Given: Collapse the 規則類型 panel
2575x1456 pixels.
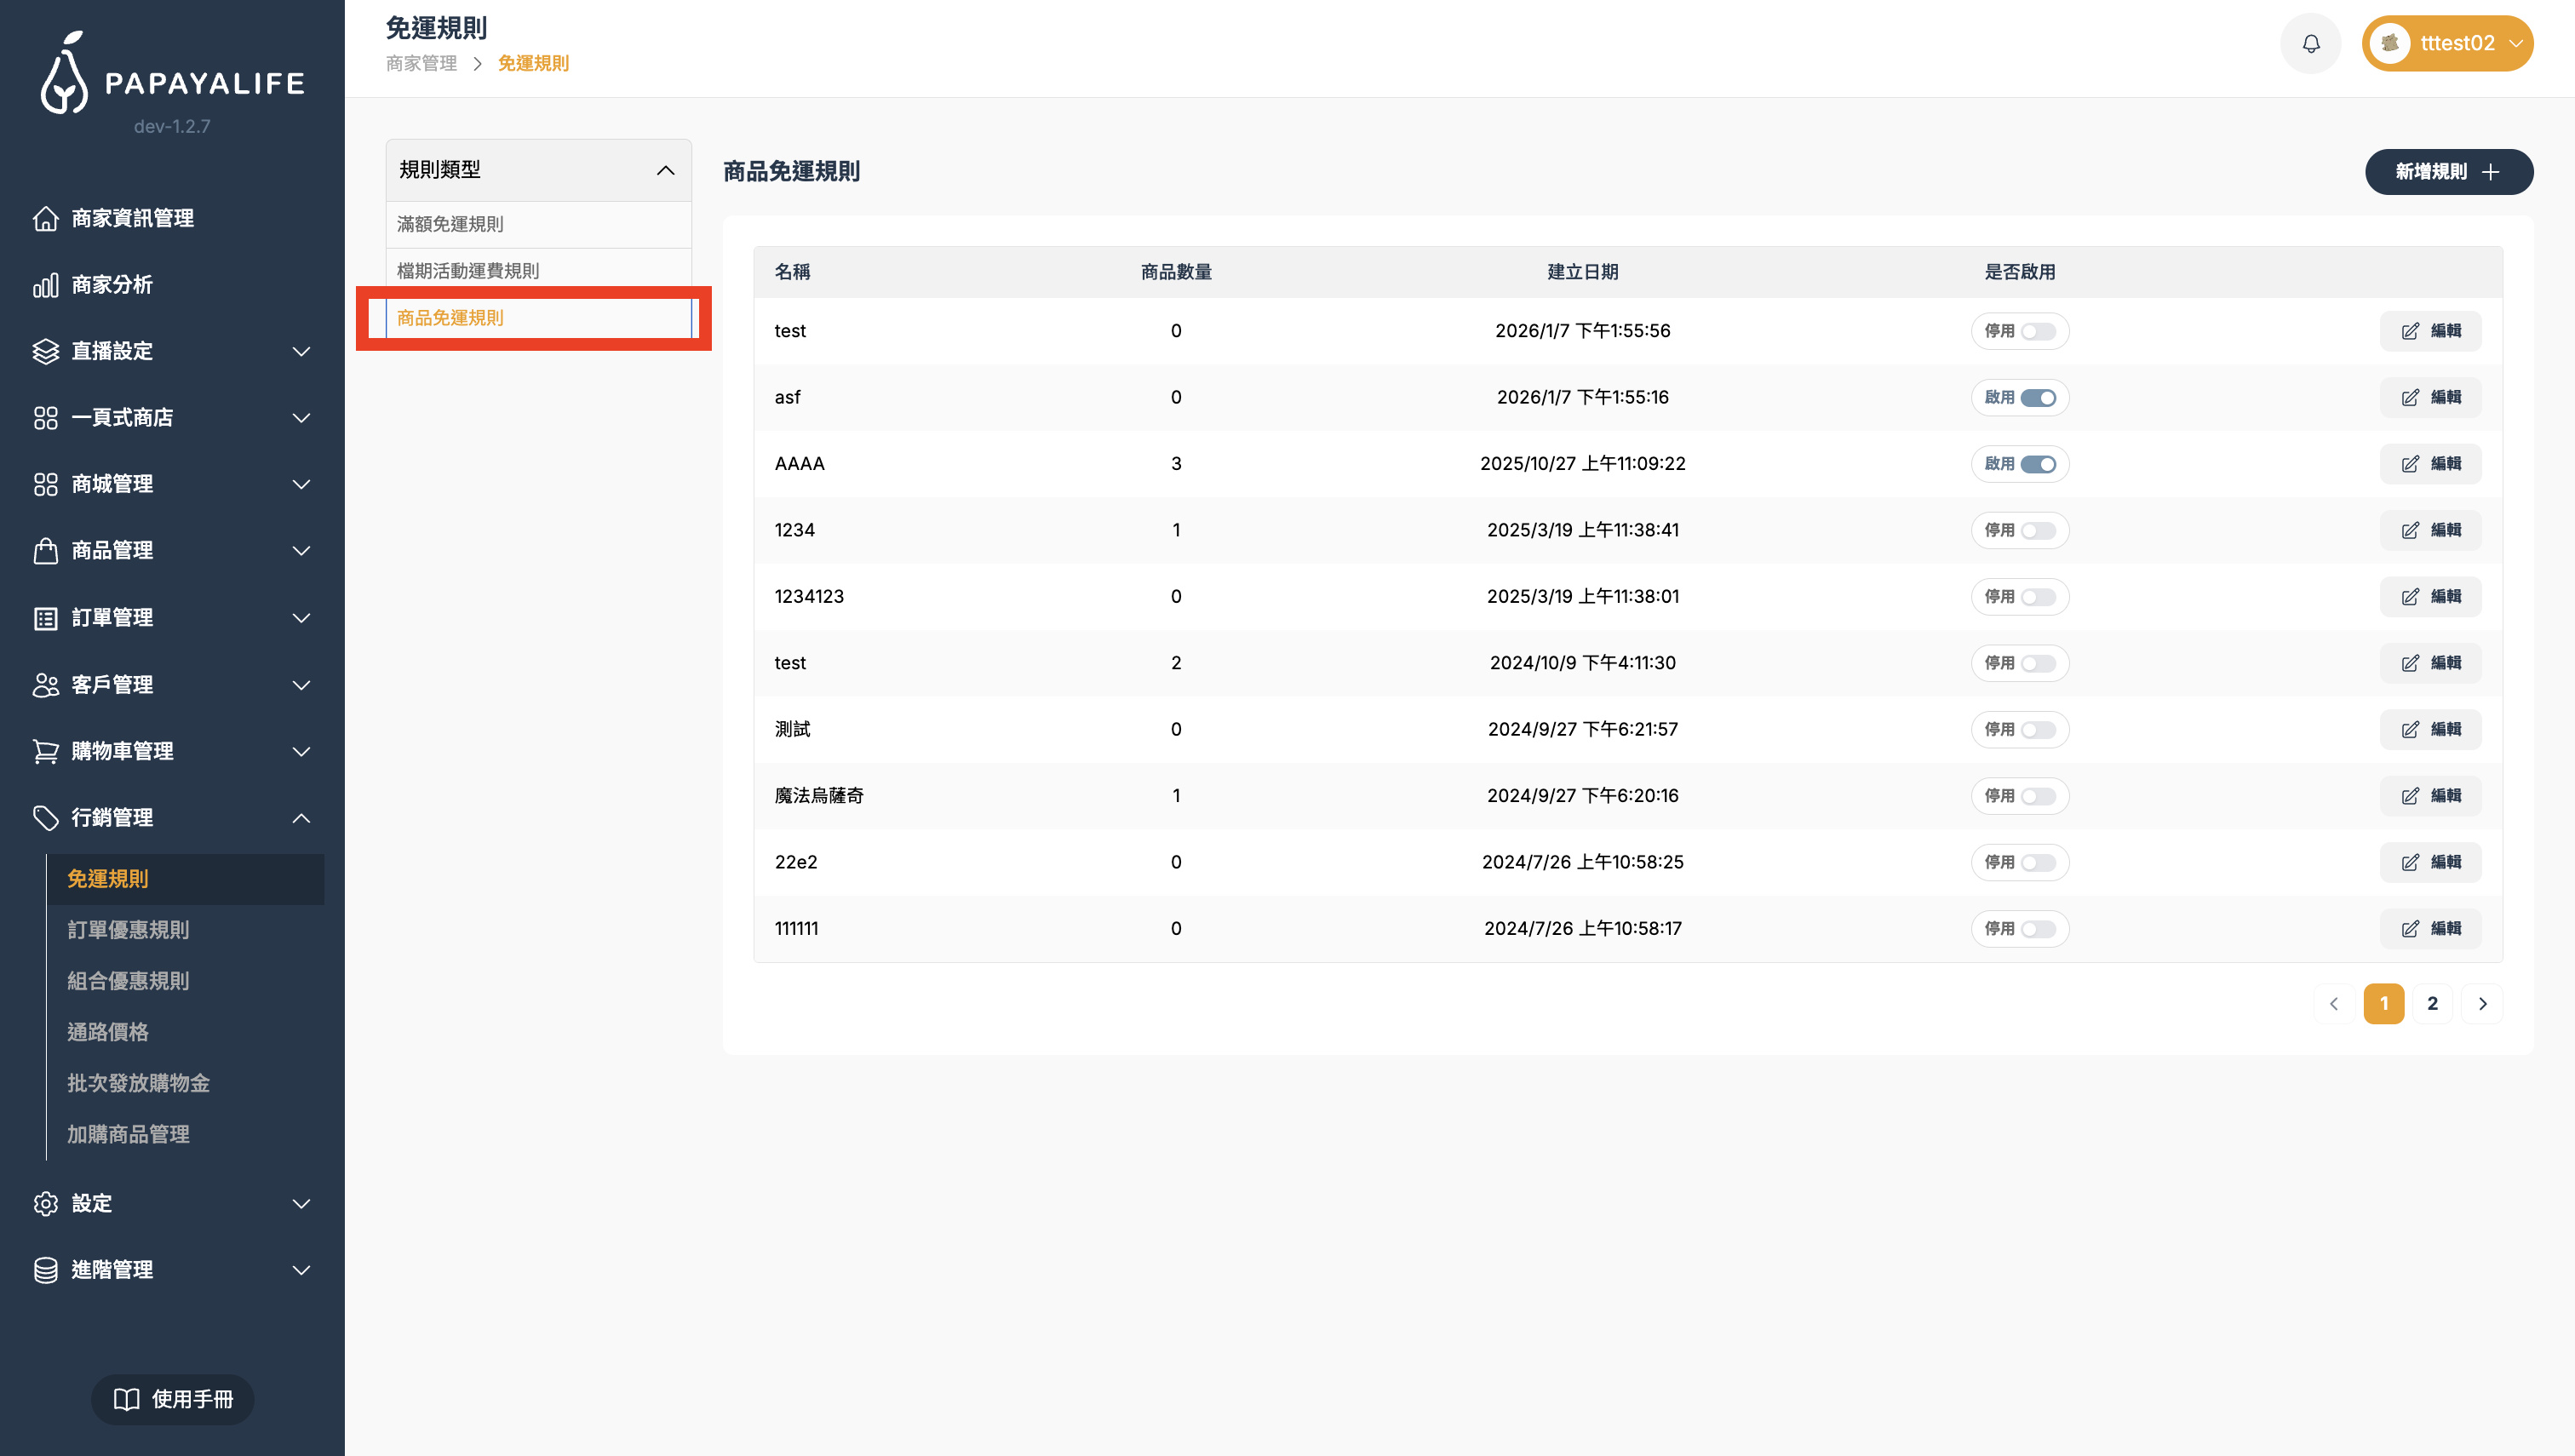Looking at the screenshot, I should [x=665, y=170].
